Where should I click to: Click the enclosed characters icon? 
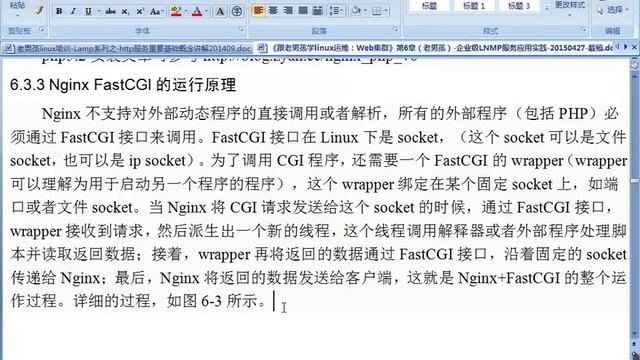tap(236, 11)
